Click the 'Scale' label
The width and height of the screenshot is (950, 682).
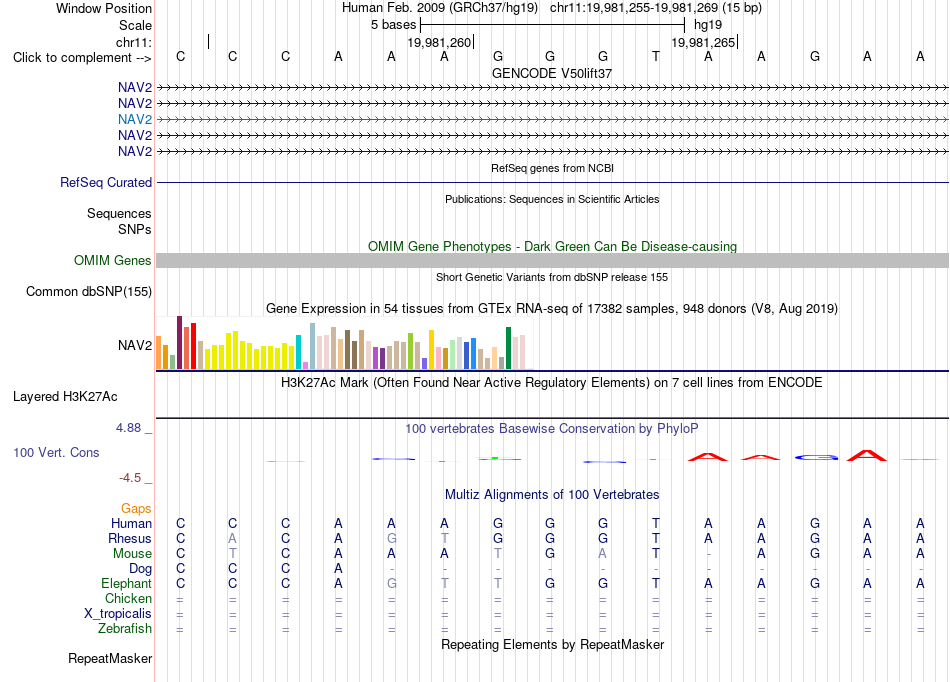[x=135, y=25]
